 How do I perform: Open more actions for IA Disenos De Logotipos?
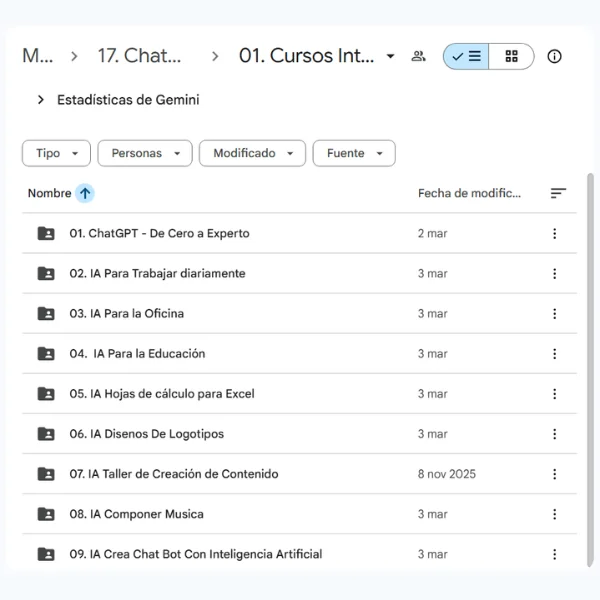555,434
